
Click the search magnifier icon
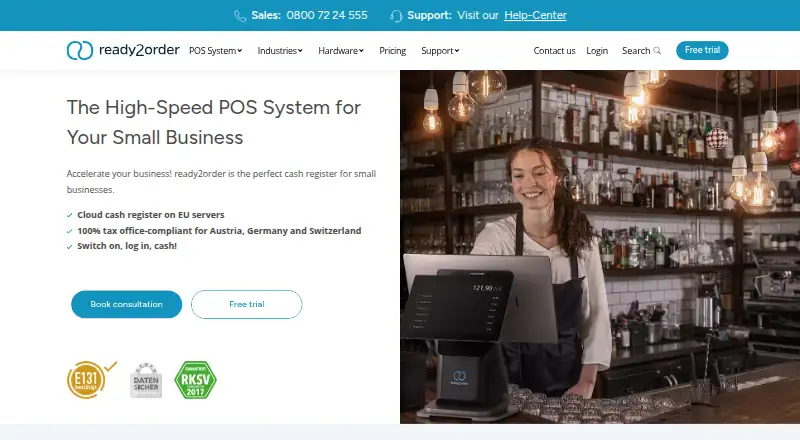657,51
